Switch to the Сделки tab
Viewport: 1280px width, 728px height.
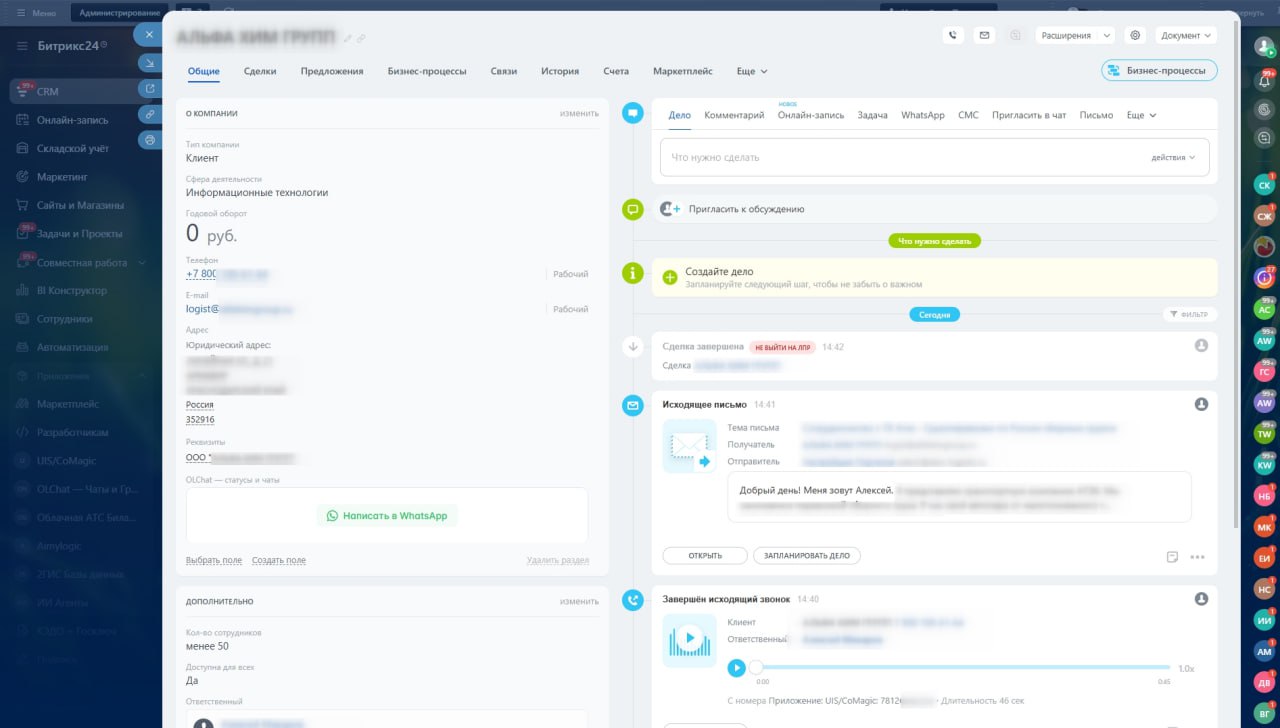tap(260, 72)
